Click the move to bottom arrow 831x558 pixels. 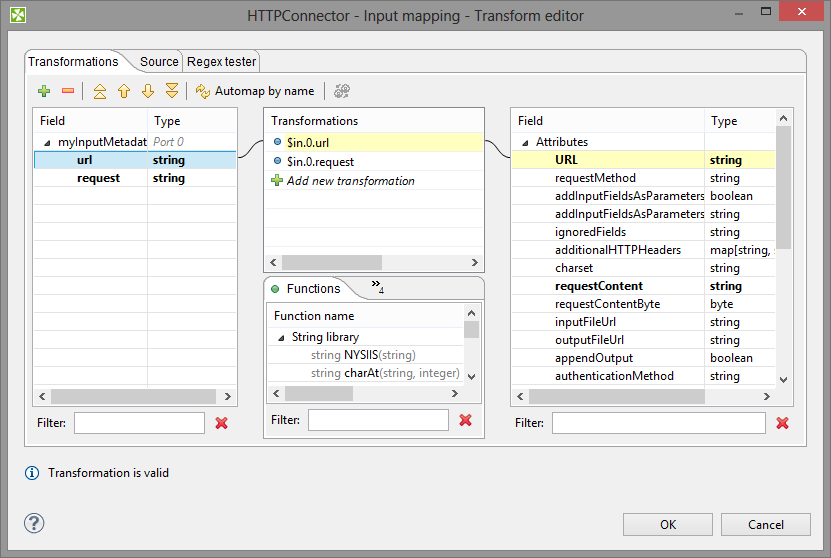pyautogui.click(x=172, y=91)
